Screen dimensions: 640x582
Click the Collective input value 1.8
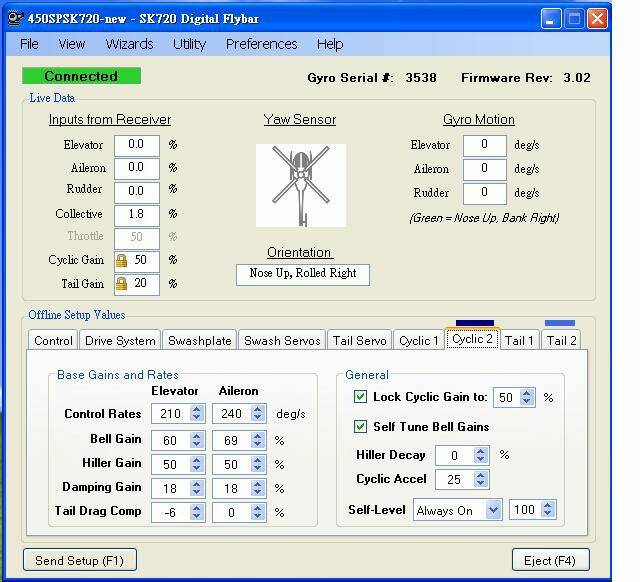[x=137, y=215]
